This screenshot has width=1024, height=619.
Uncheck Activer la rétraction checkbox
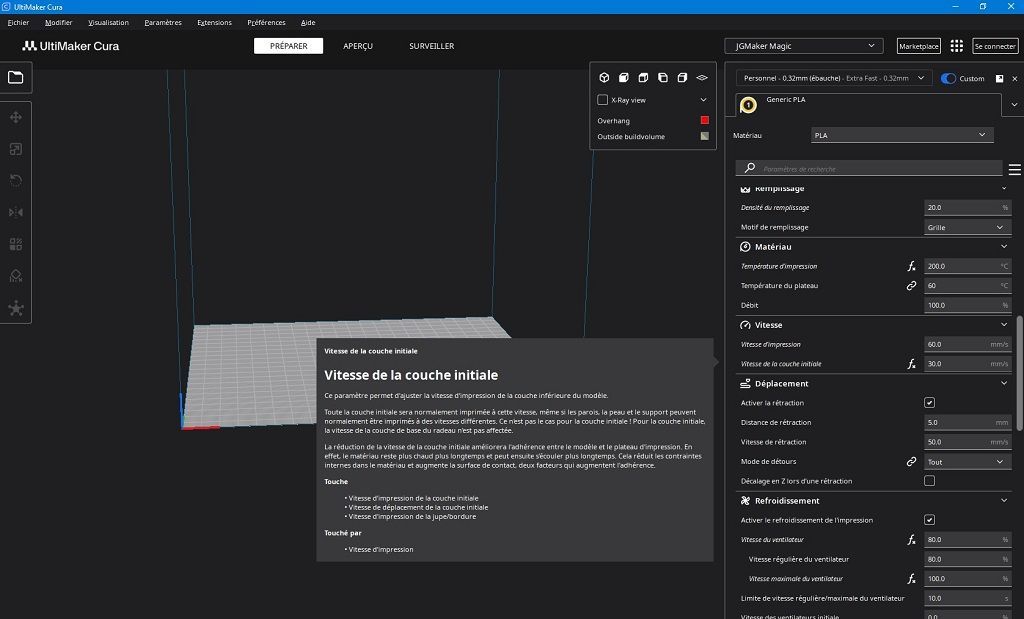pos(929,403)
